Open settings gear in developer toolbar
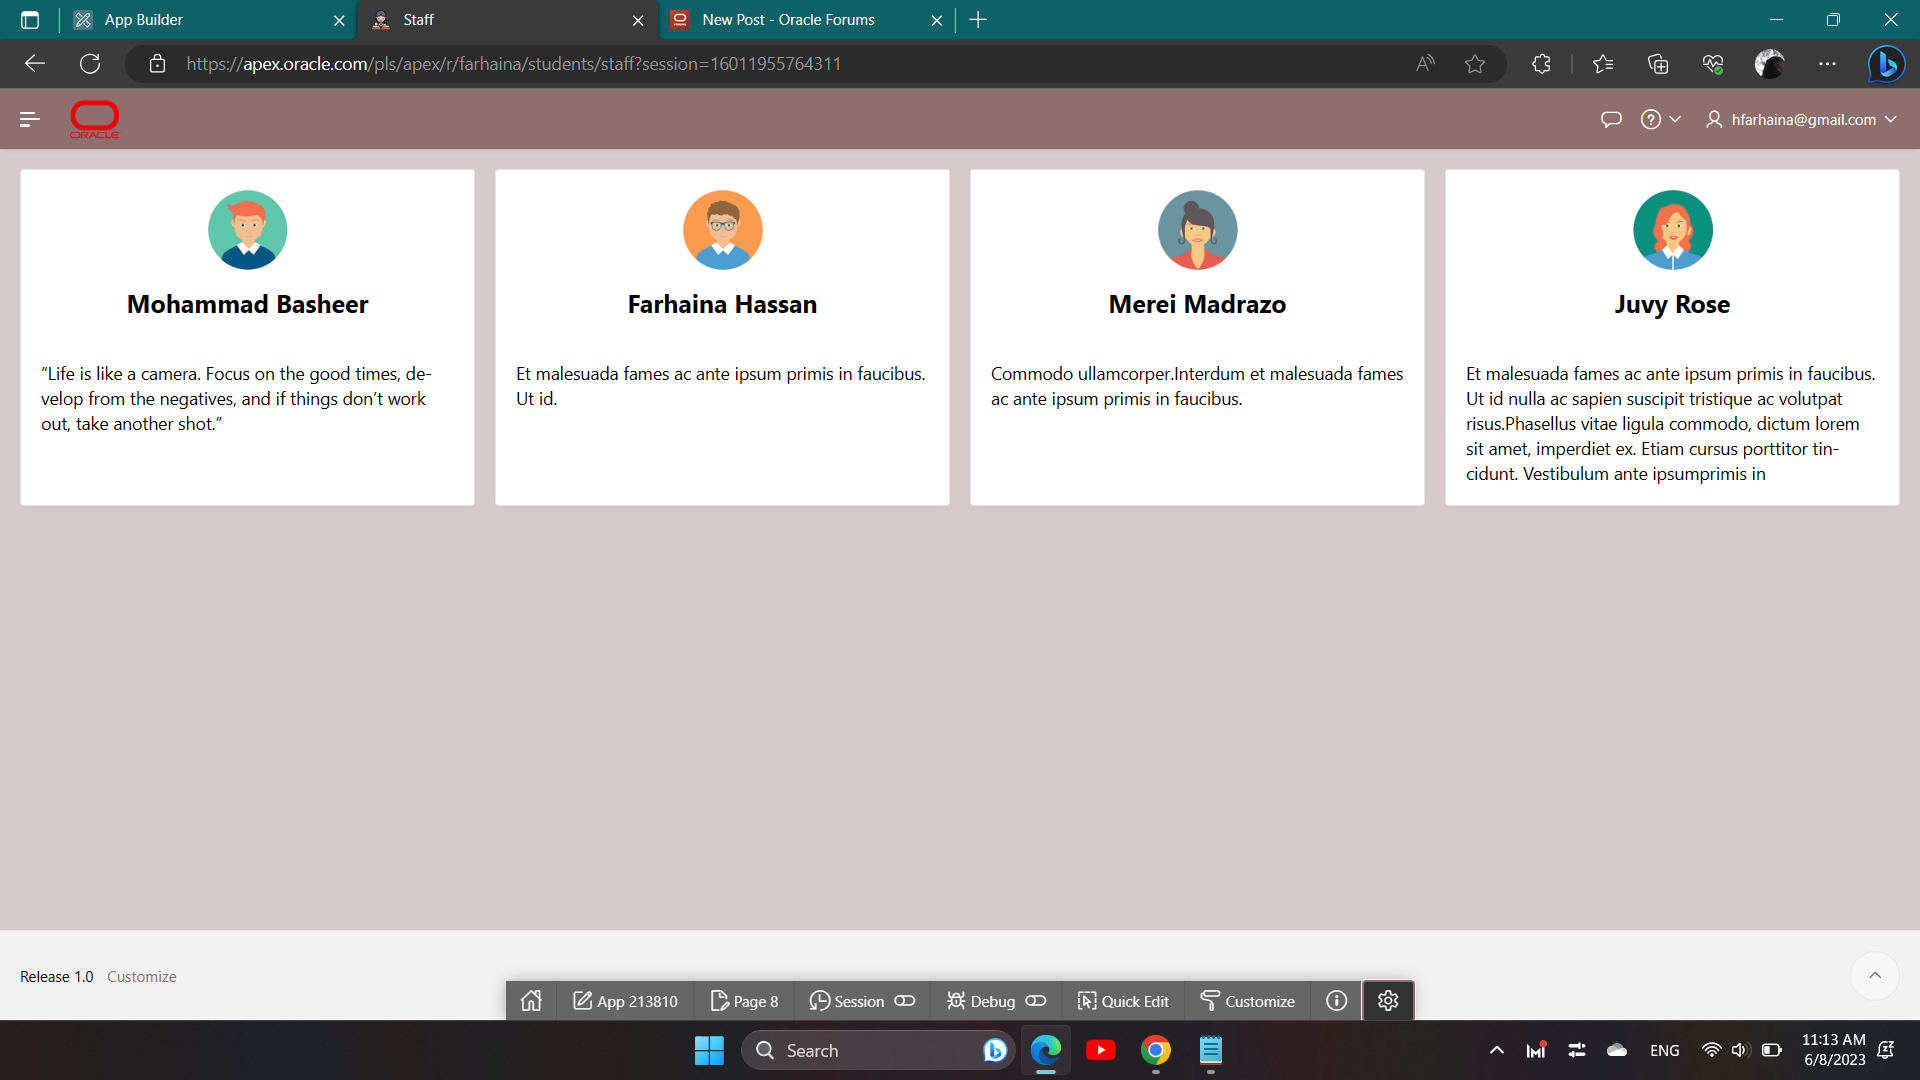 [1388, 1000]
